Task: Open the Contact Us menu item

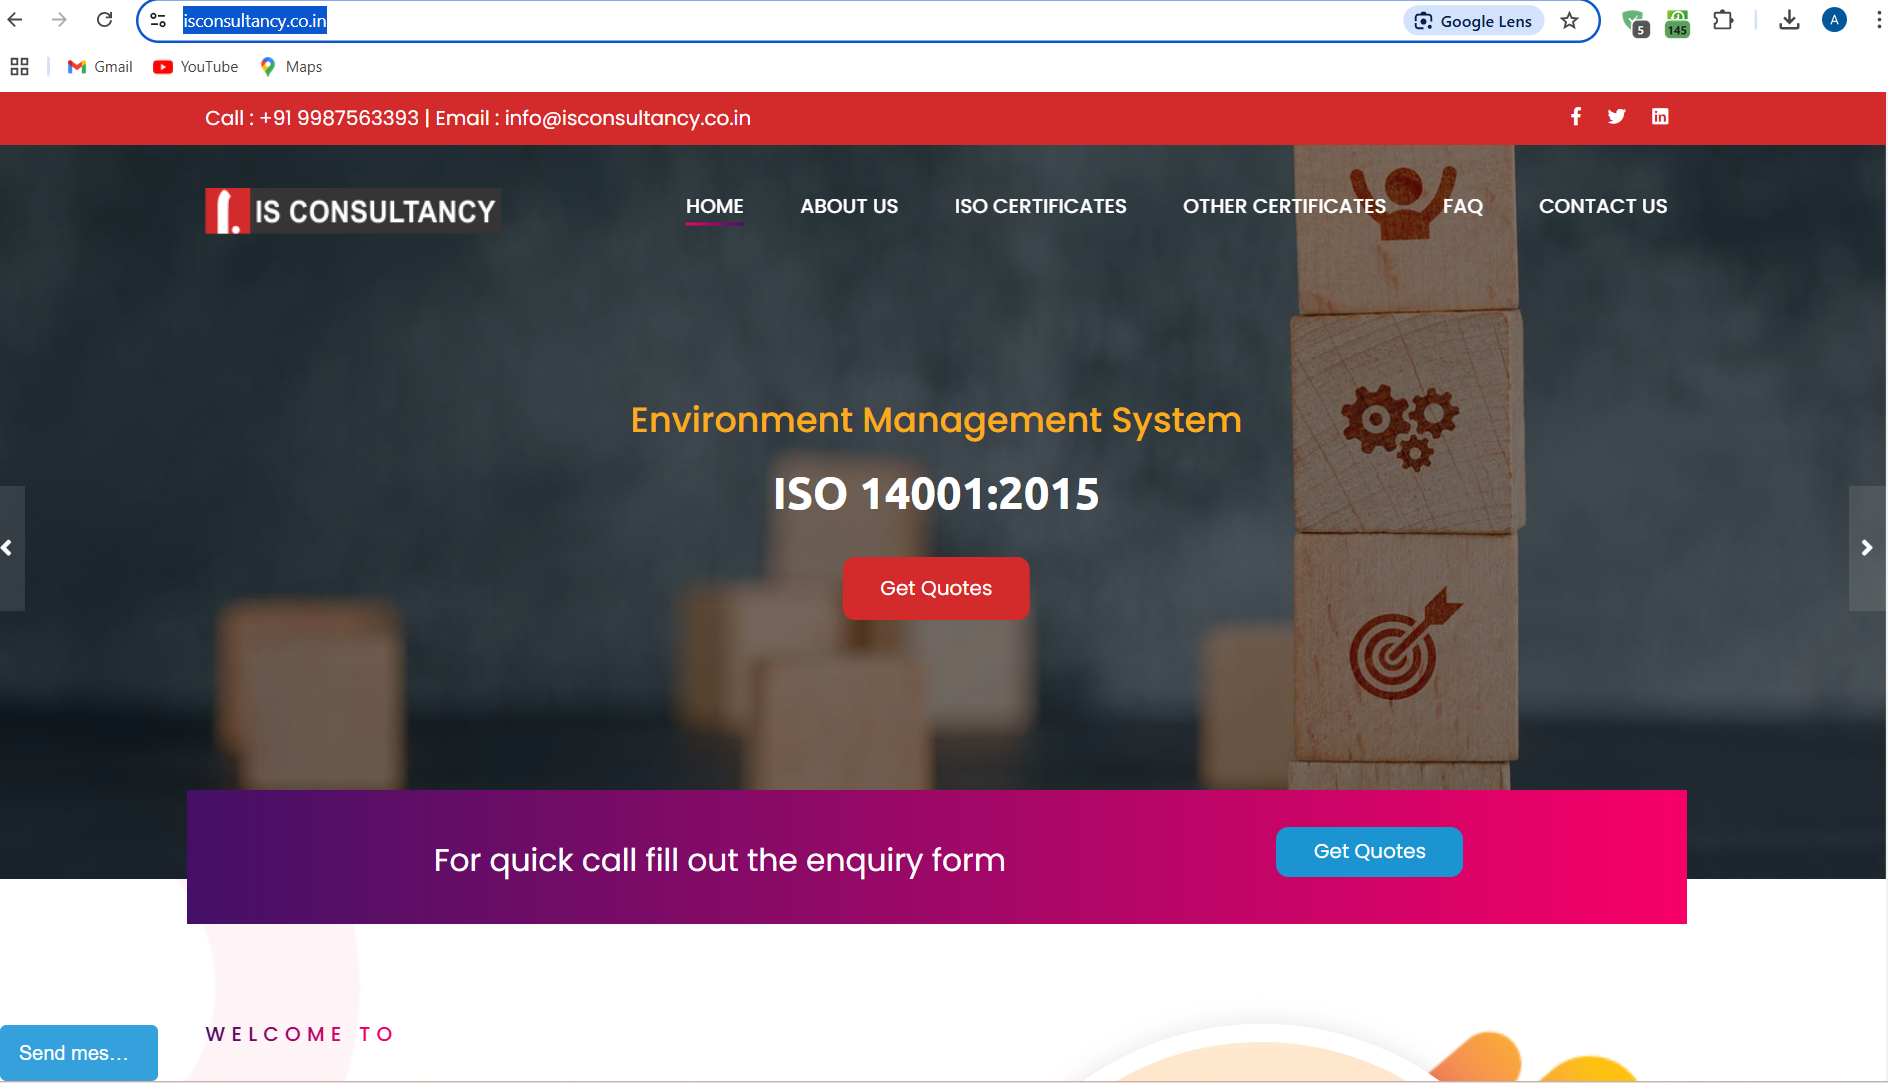Action: [x=1602, y=206]
